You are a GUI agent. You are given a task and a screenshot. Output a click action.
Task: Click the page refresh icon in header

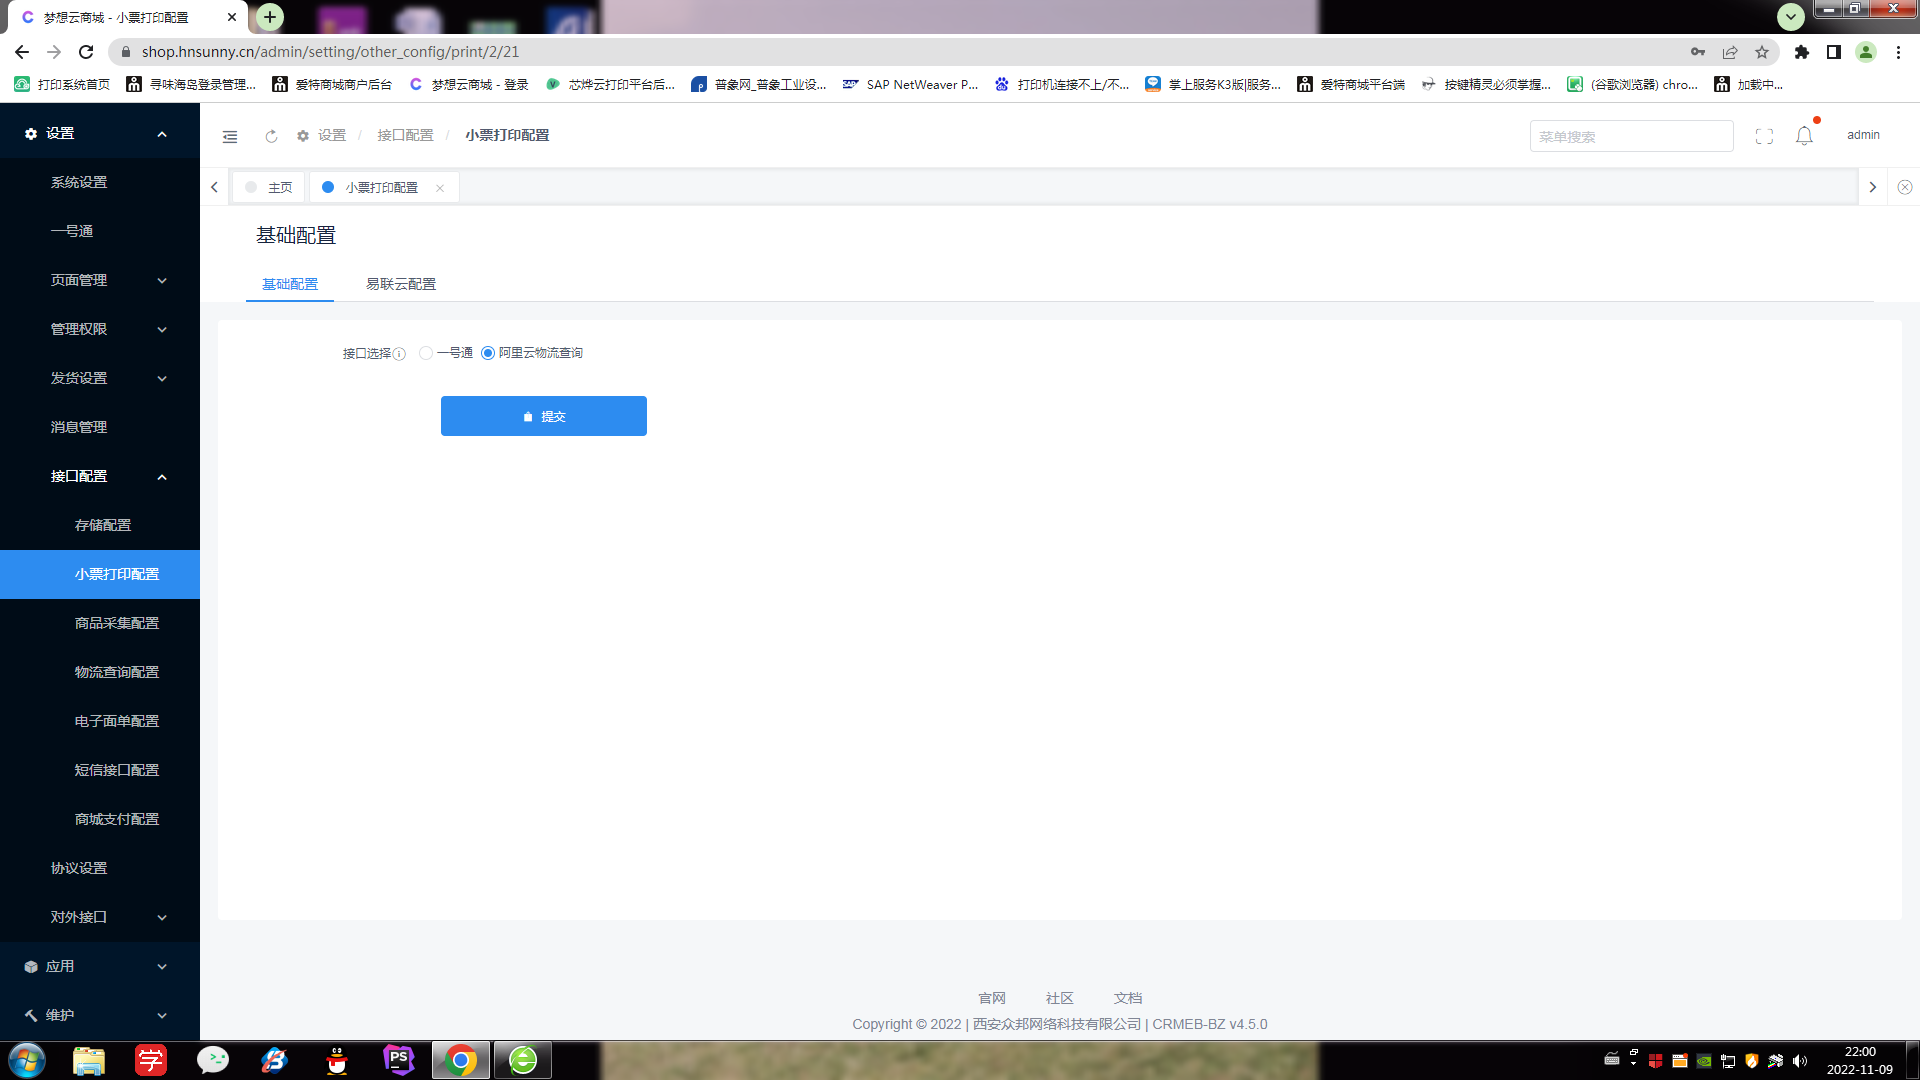point(271,136)
